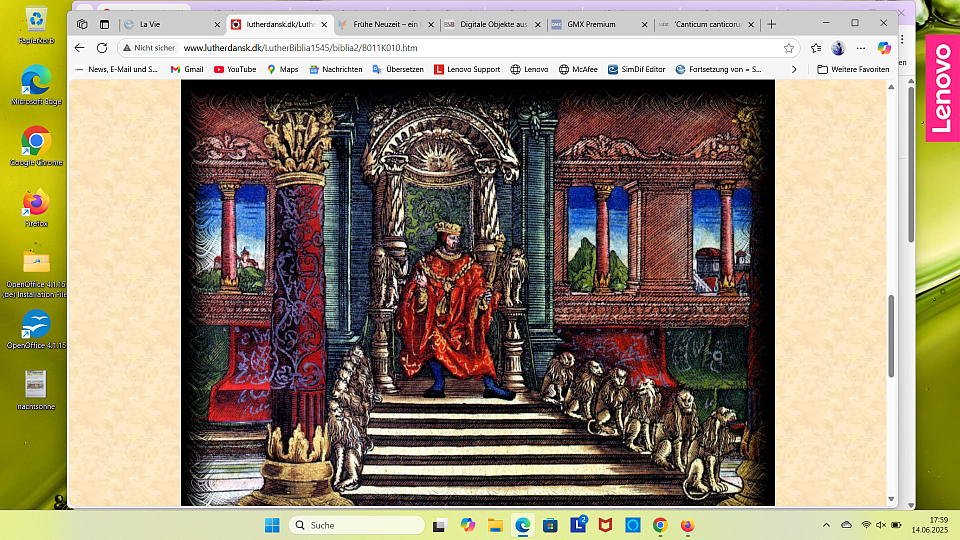
Task: Click the muted volume tray icon
Action: pos(881,525)
